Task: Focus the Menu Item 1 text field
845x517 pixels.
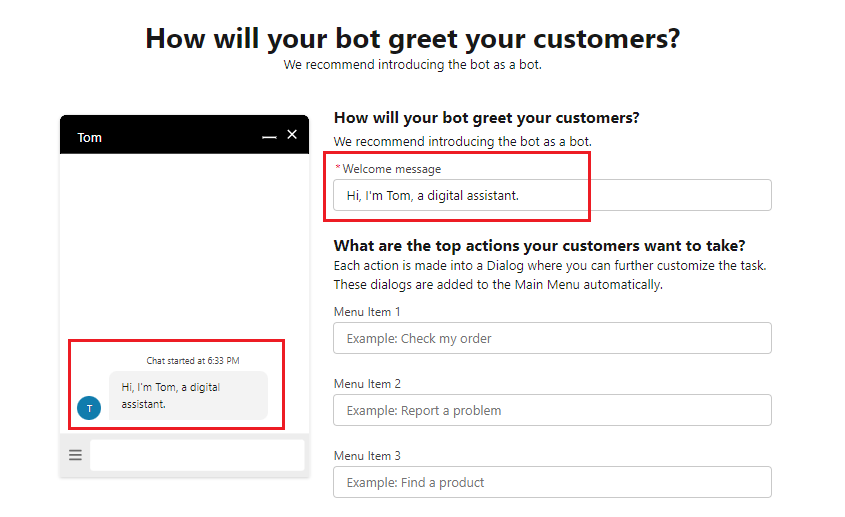Action: pyautogui.click(x=552, y=338)
